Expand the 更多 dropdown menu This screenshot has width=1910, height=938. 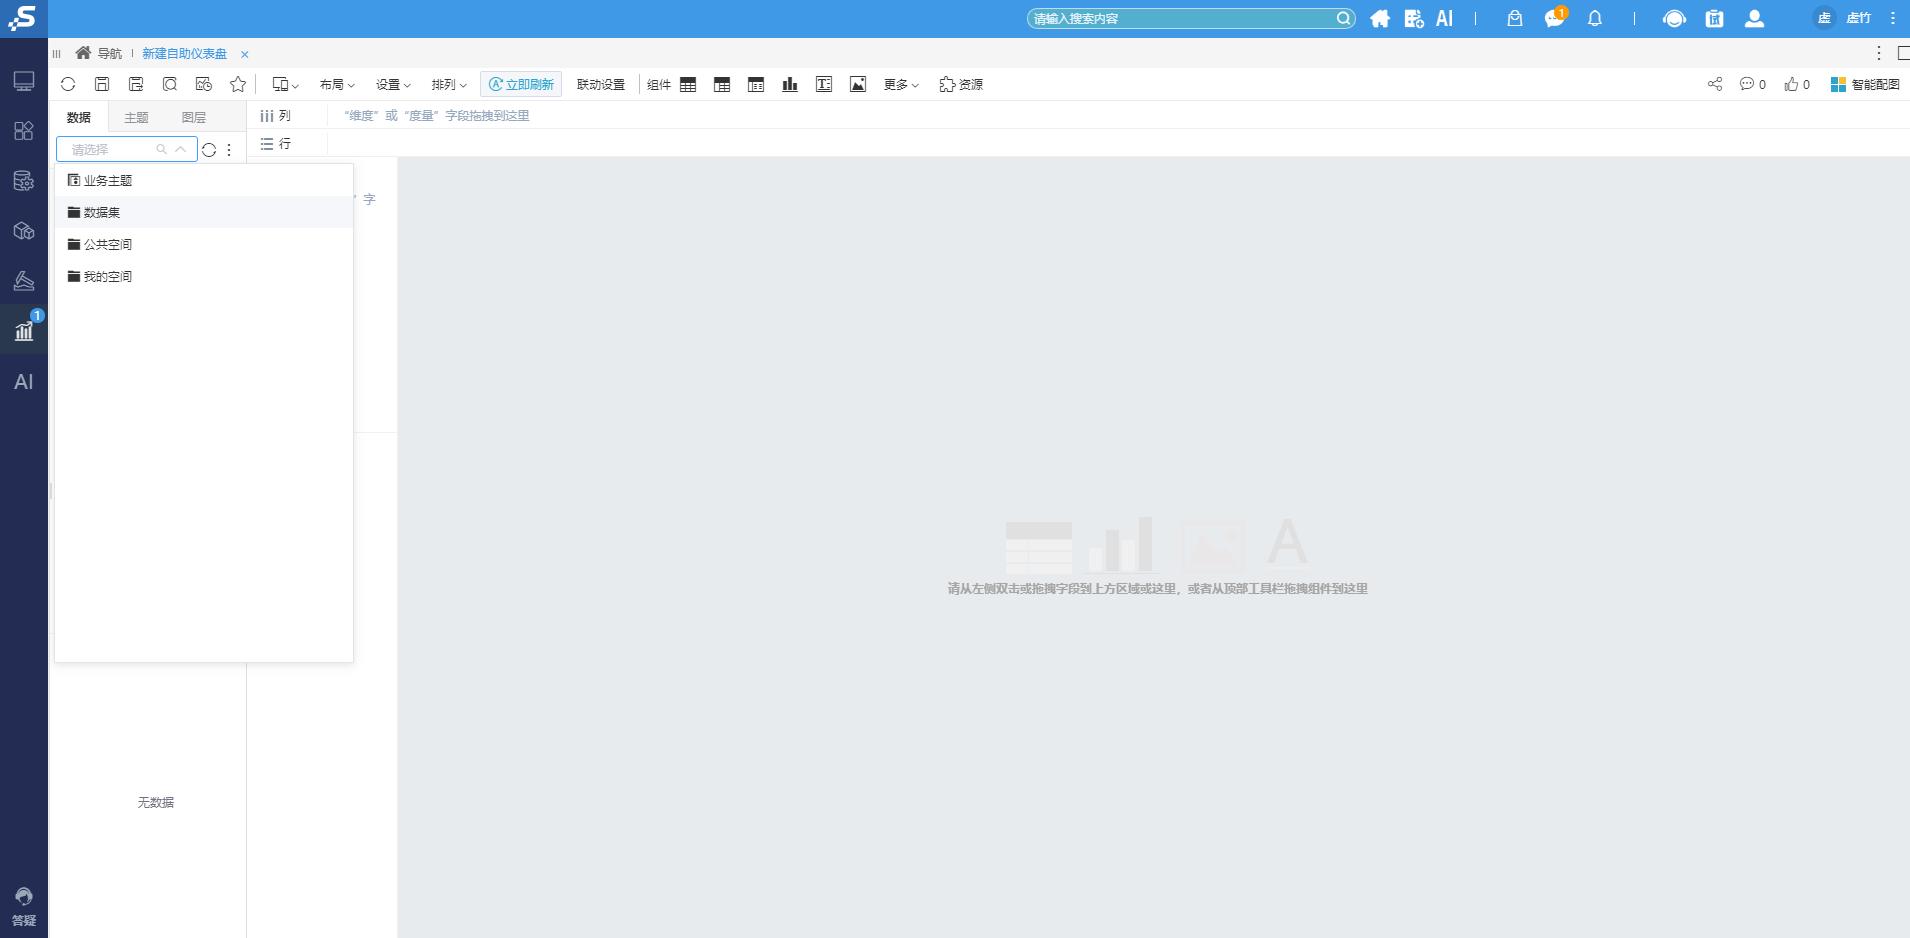[898, 85]
